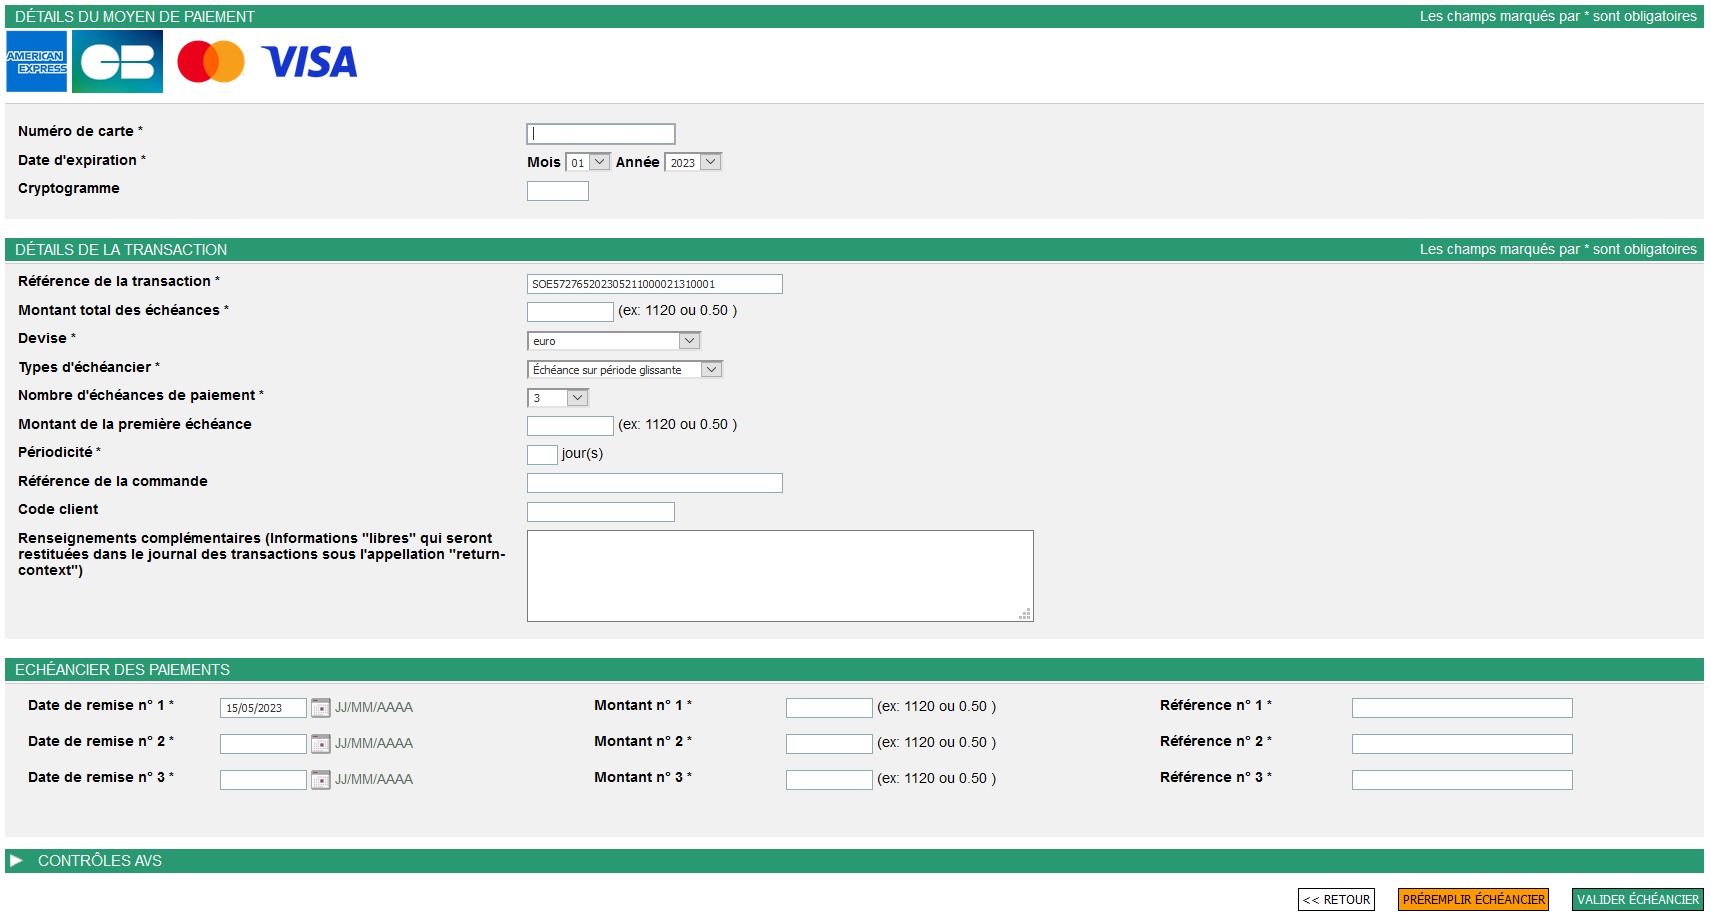Screen dimensions: 1711x920
Task: Focus the Numéro de carte field
Action: click(x=601, y=134)
